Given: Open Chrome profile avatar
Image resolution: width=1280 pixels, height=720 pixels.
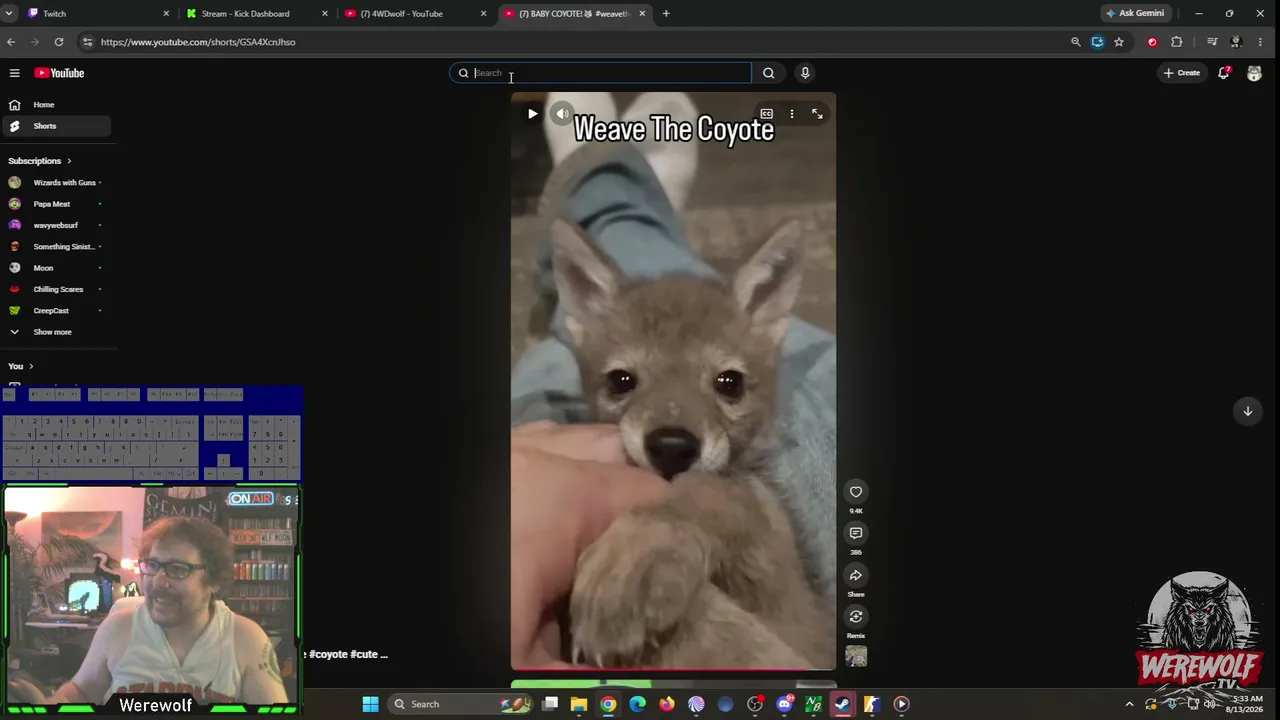Looking at the screenshot, I should pos(1236,42).
